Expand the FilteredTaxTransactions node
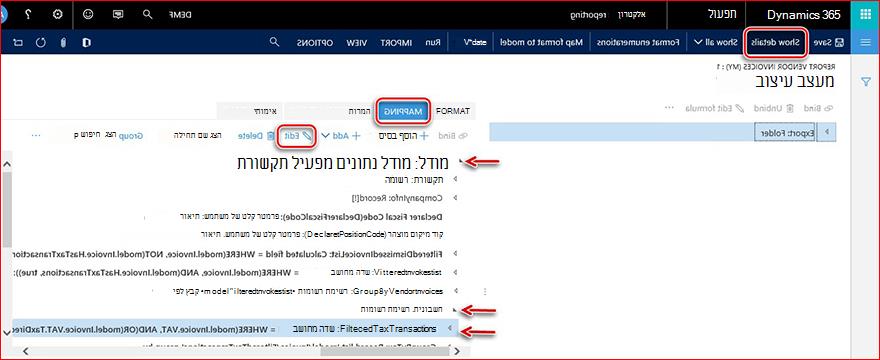880x360 pixels. point(450,328)
